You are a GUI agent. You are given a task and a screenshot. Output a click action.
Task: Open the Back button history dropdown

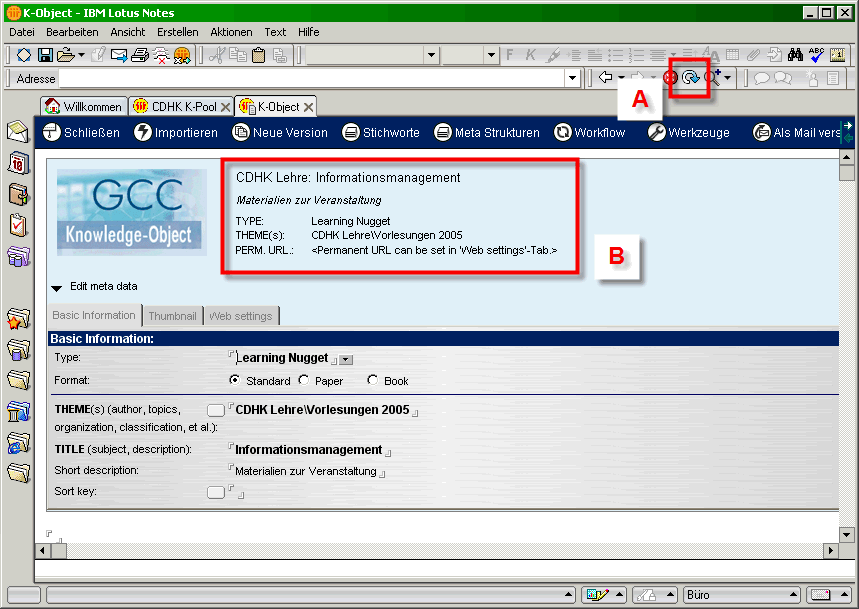coord(621,78)
